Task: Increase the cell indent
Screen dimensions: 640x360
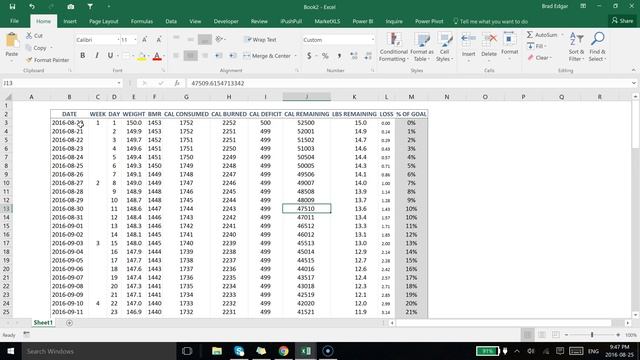Action: pos(233,56)
